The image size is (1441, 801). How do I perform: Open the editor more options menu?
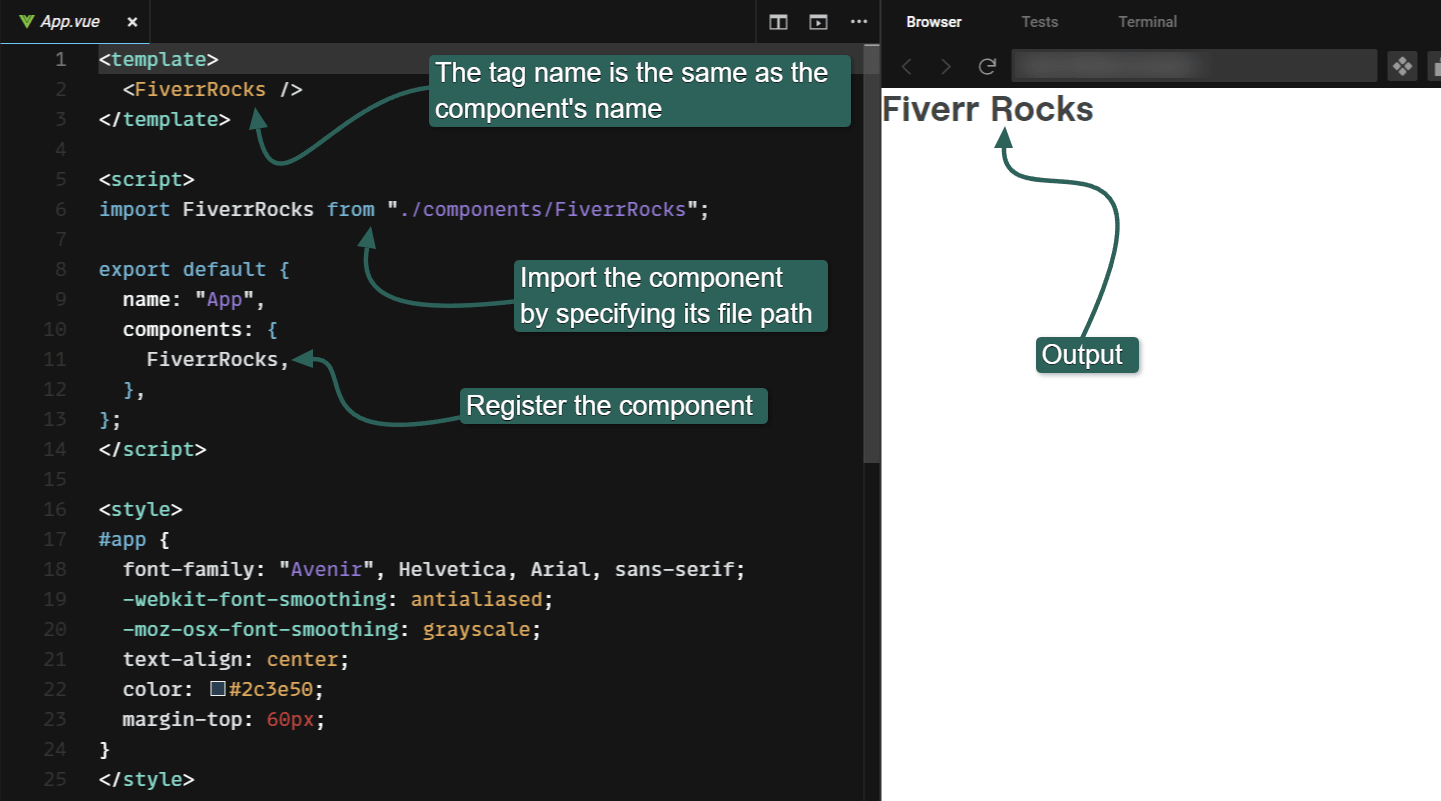coord(859,22)
